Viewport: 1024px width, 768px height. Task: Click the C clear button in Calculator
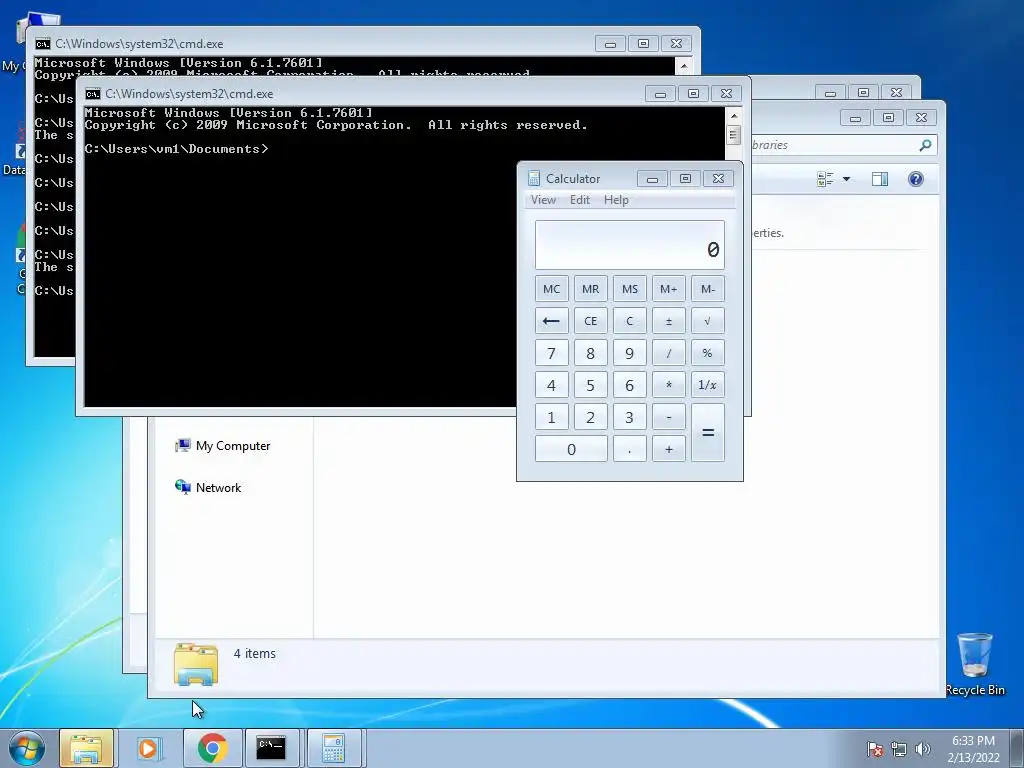[x=630, y=321]
